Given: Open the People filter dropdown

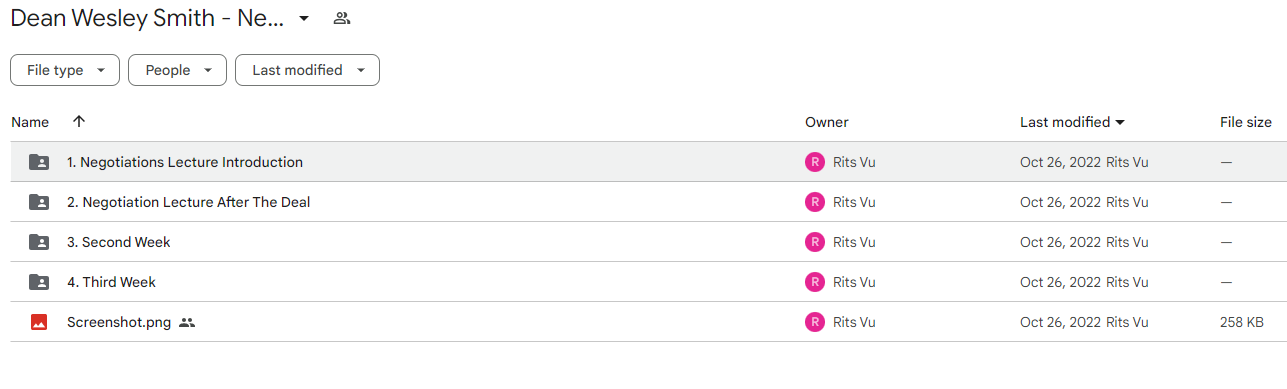Looking at the screenshot, I should [x=178, y=70].
